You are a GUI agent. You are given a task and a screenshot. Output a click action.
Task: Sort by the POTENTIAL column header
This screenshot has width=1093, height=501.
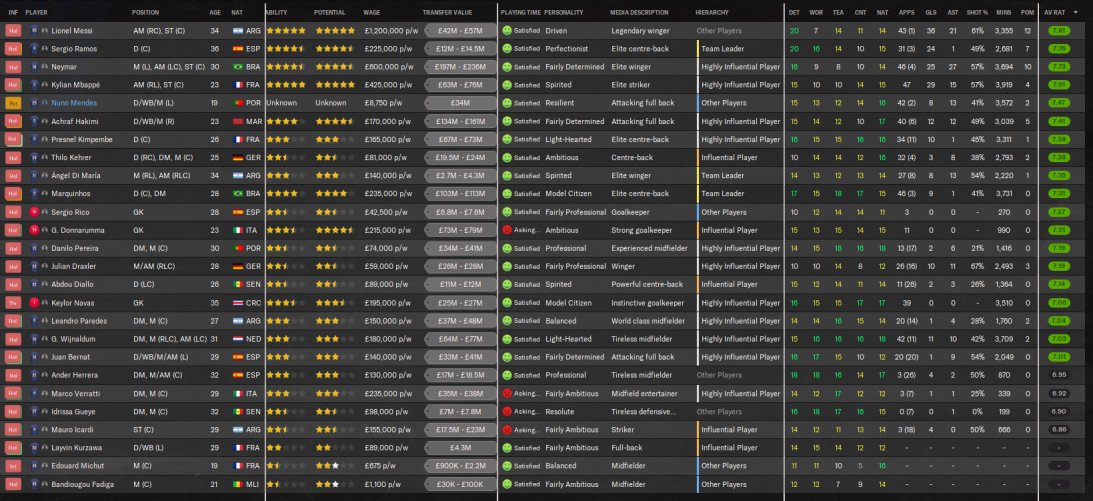[x=329, y=13]
